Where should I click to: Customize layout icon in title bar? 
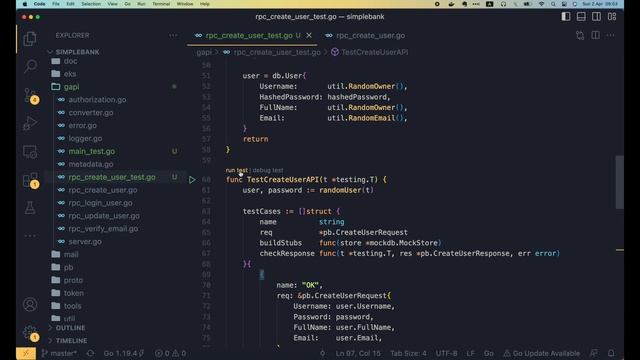612,17
